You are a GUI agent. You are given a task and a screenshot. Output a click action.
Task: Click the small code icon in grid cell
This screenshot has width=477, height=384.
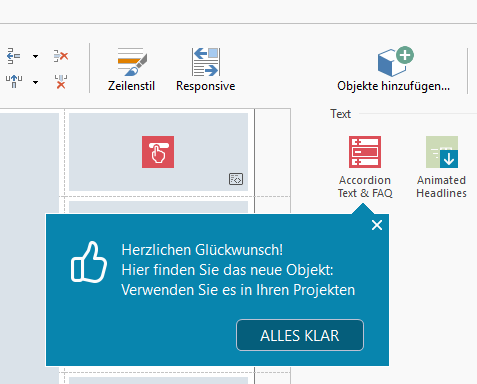click(236, 179)
